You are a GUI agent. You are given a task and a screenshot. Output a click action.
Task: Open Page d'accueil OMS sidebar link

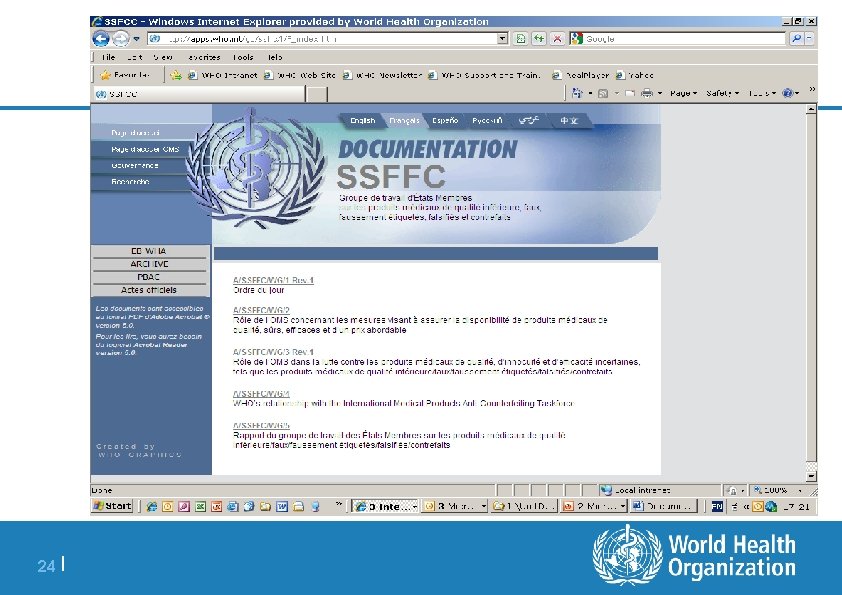145,149
